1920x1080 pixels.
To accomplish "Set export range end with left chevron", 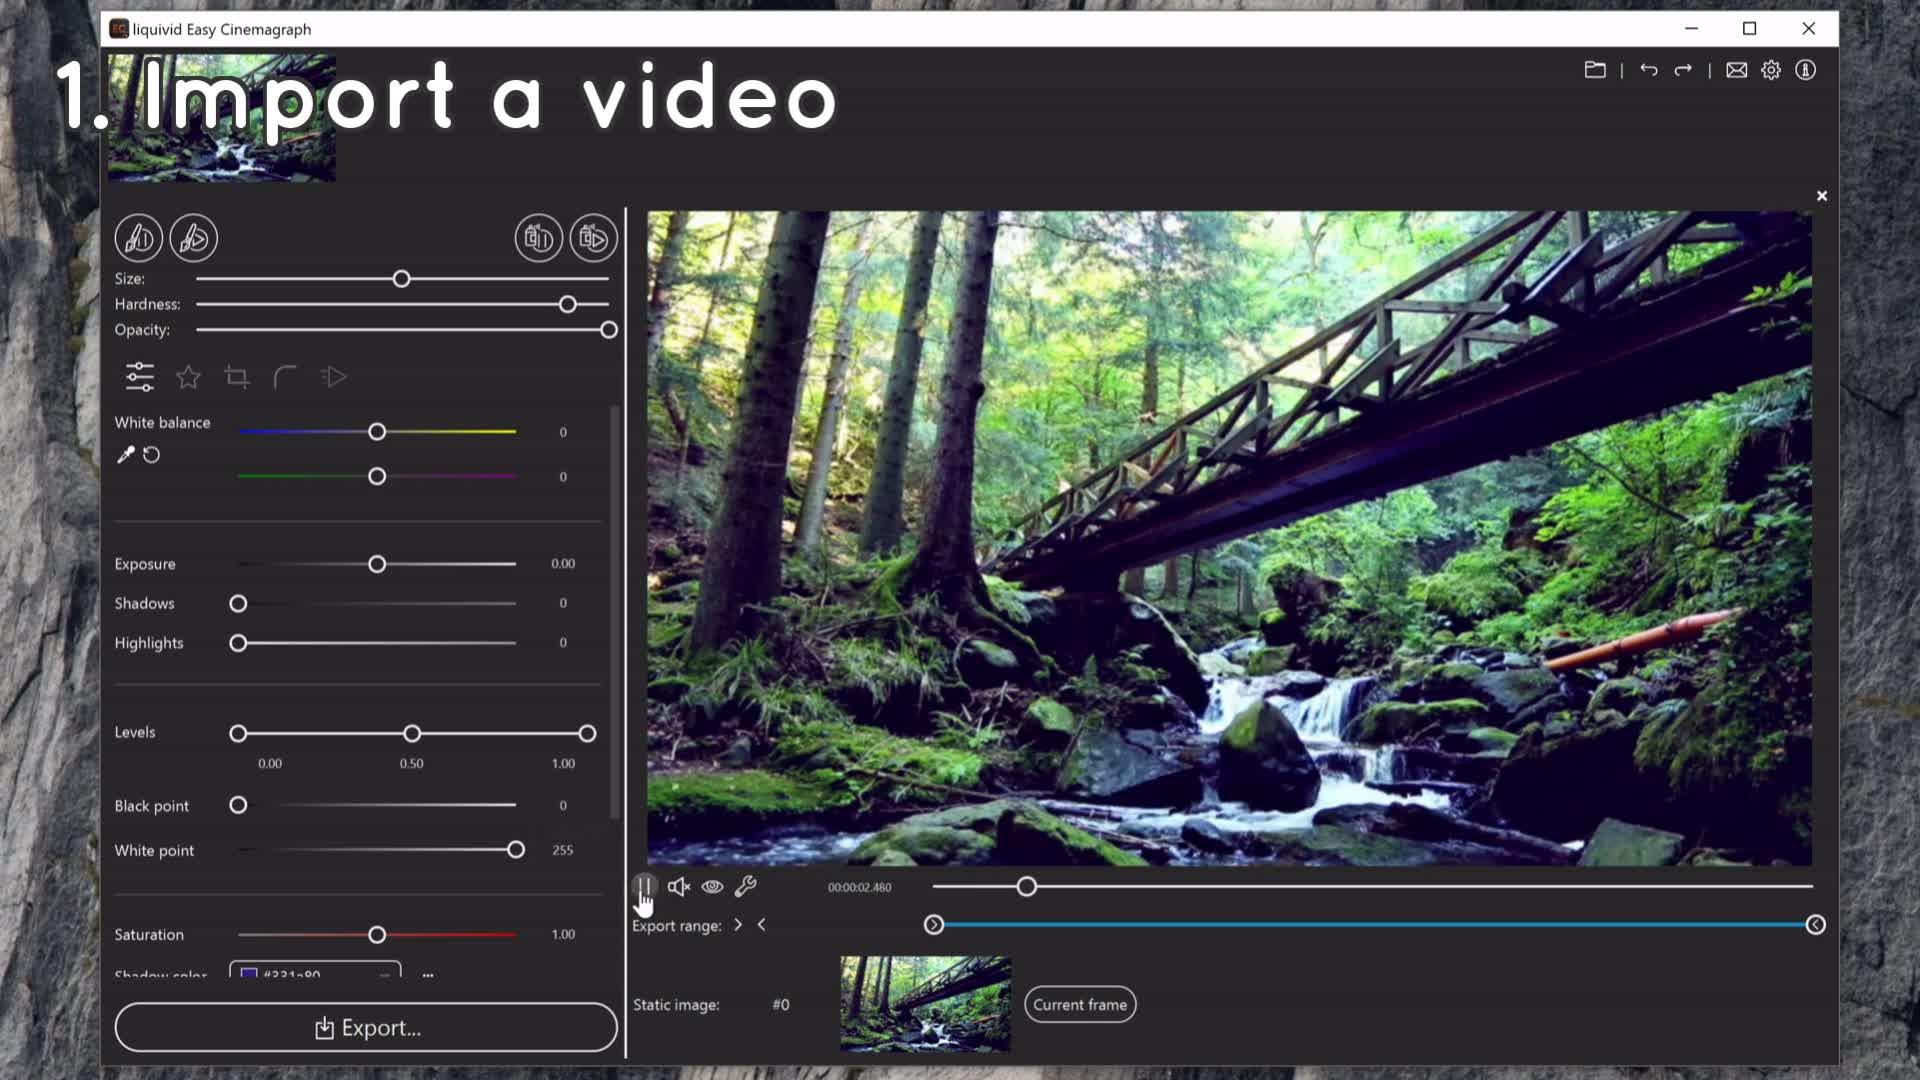I will coord(762,925).
